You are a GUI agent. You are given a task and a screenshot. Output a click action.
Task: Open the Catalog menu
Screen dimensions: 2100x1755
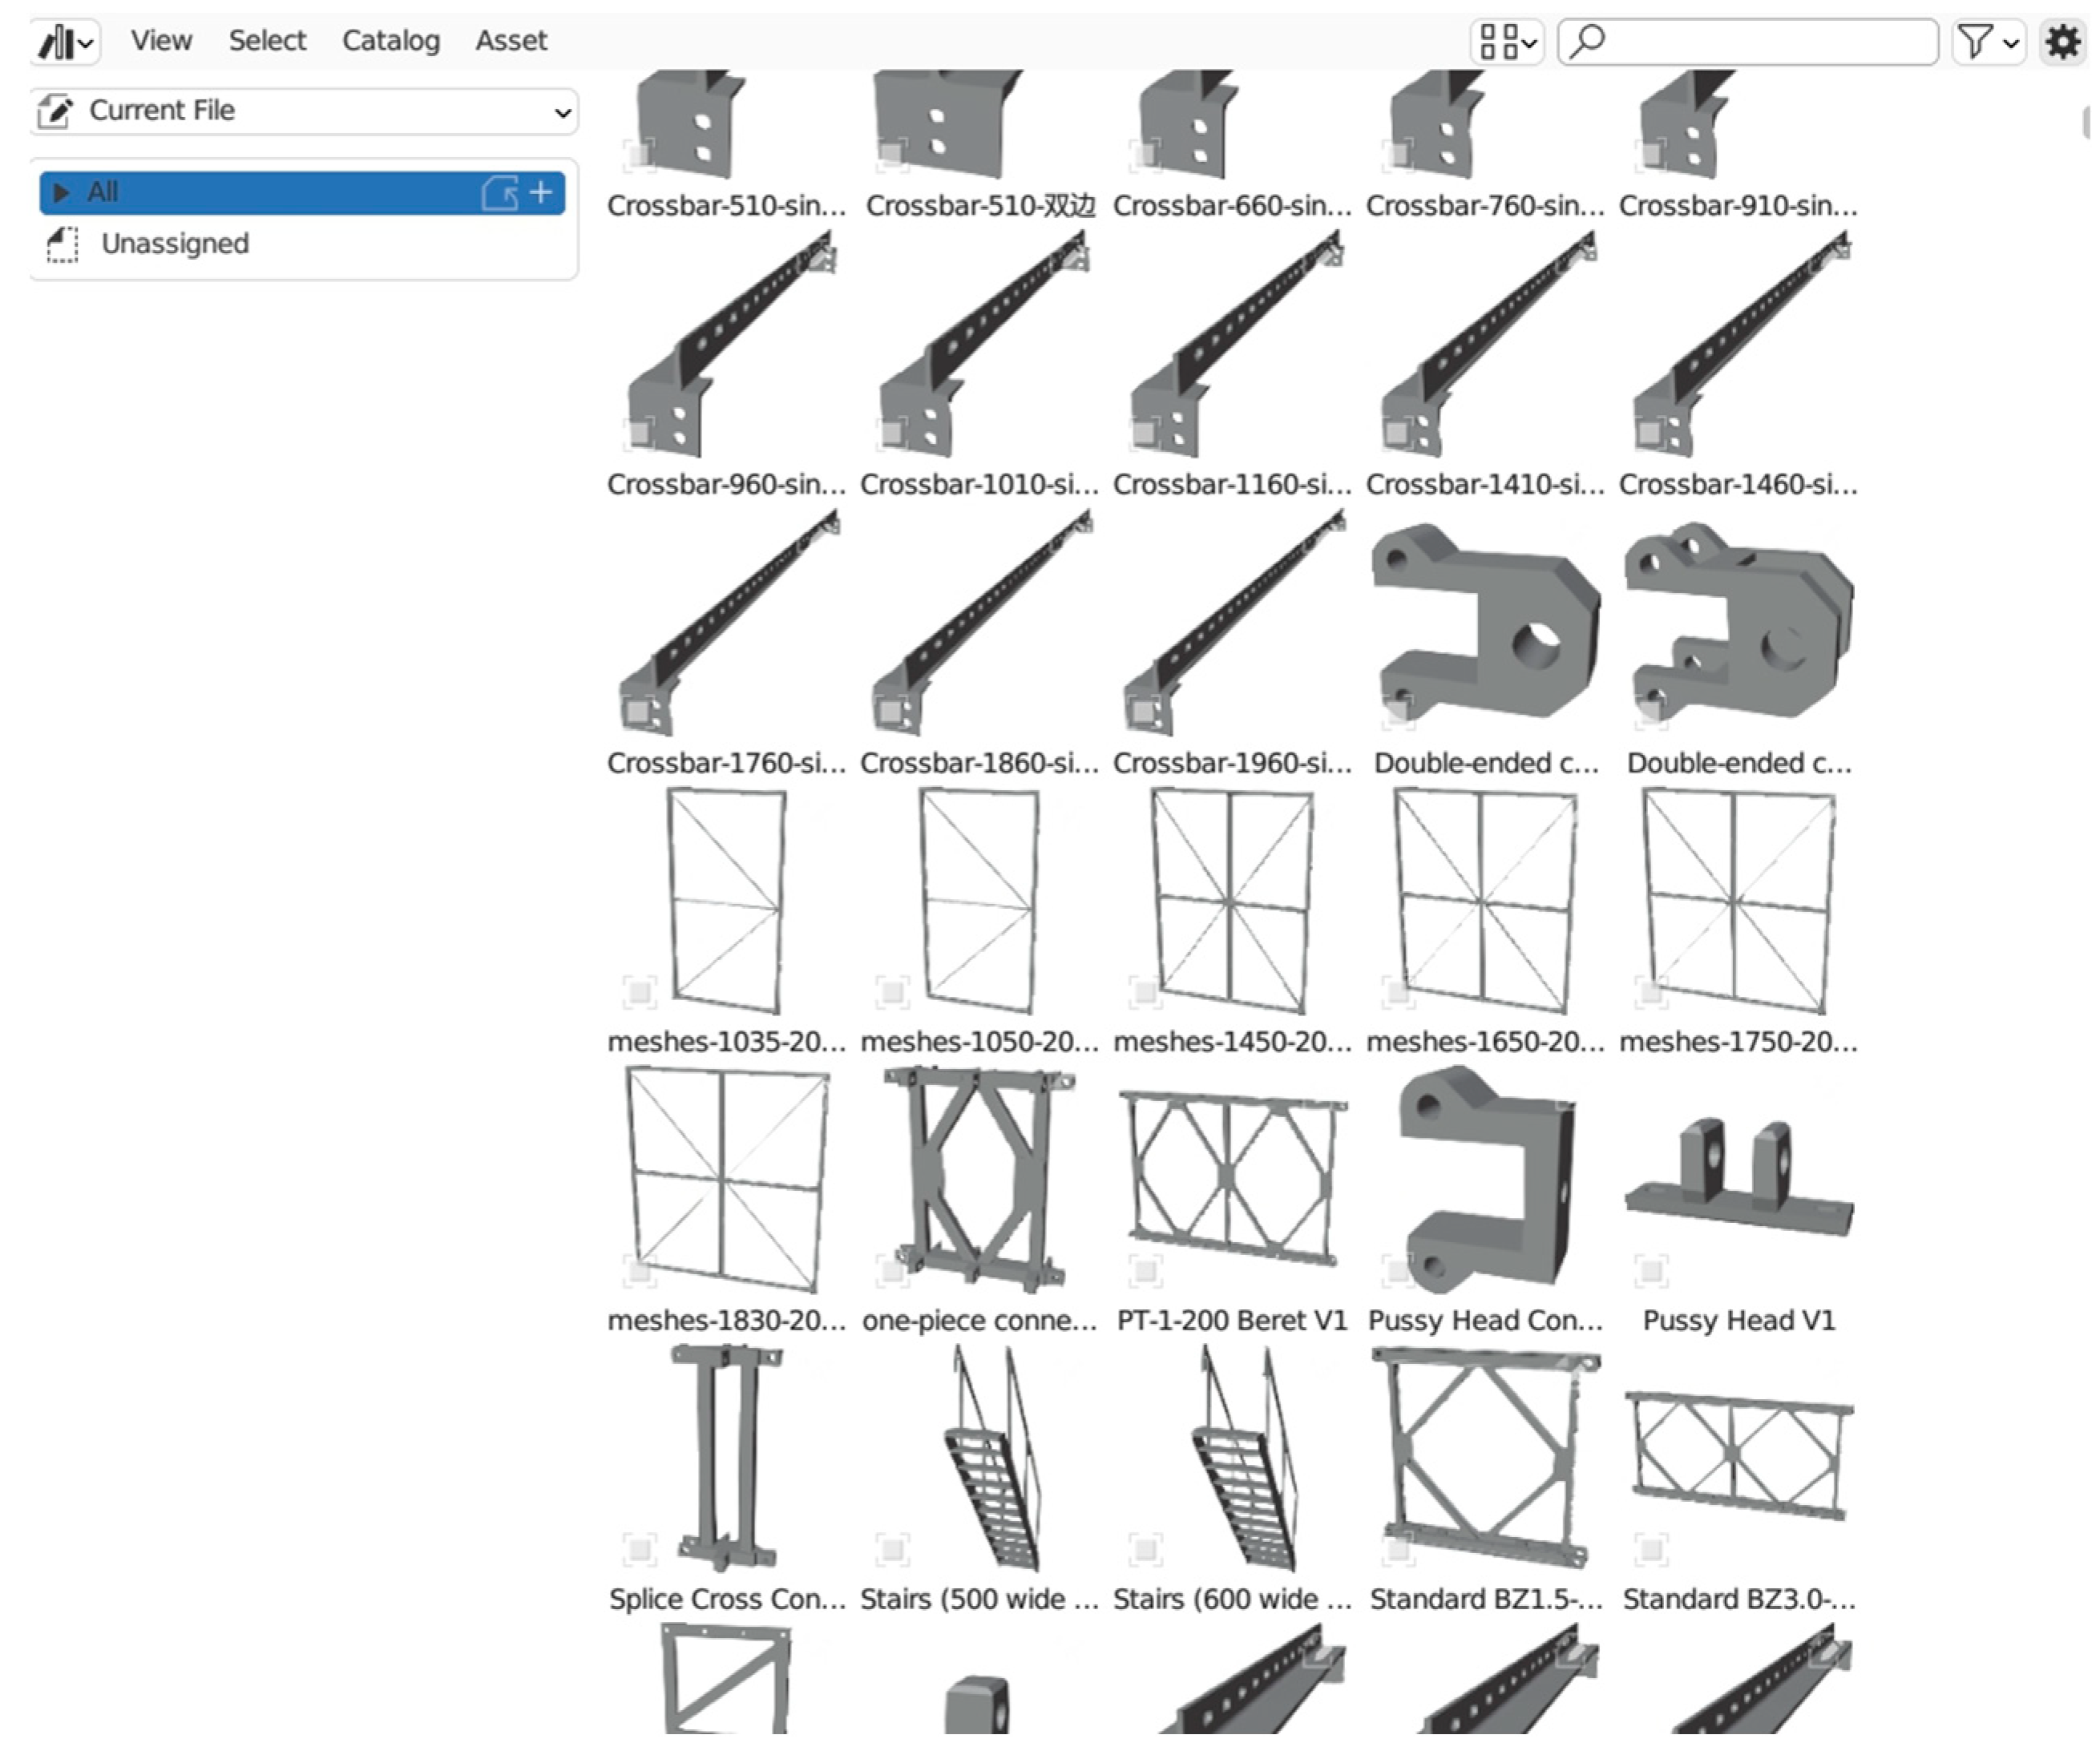(390, 41)
